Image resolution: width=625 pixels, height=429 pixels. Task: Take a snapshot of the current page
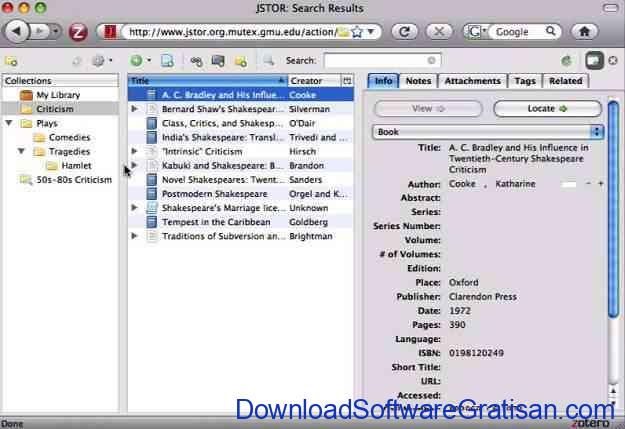pyautogui.click(x=218, y=61)
